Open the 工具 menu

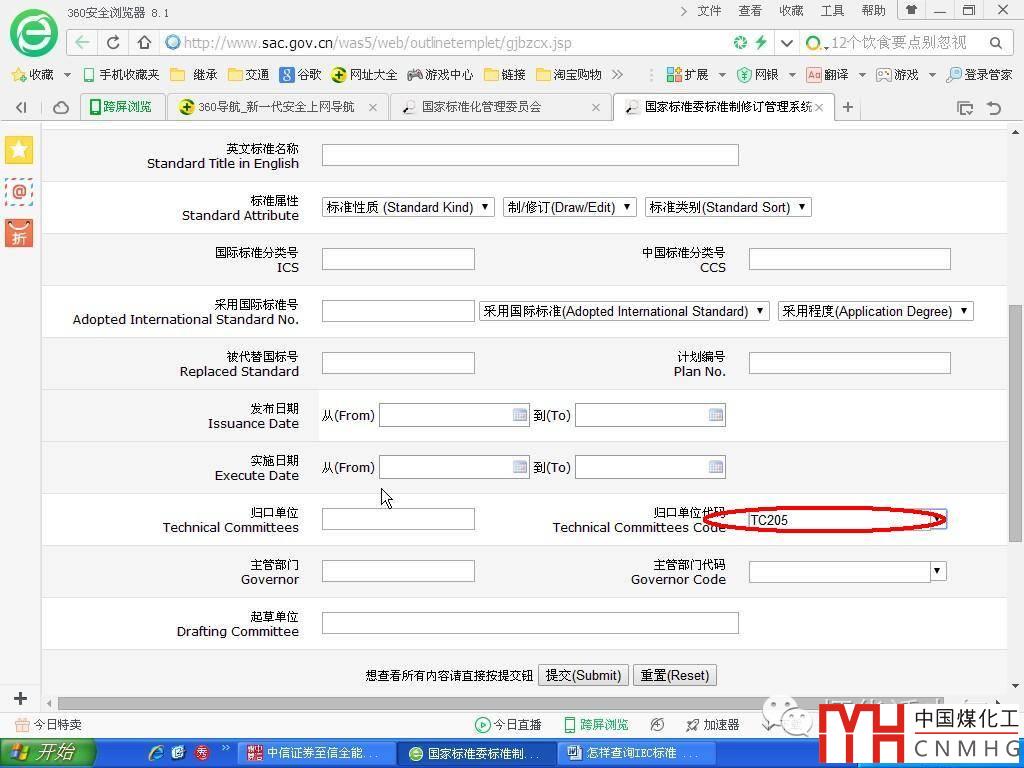click(x=832, y=11)
